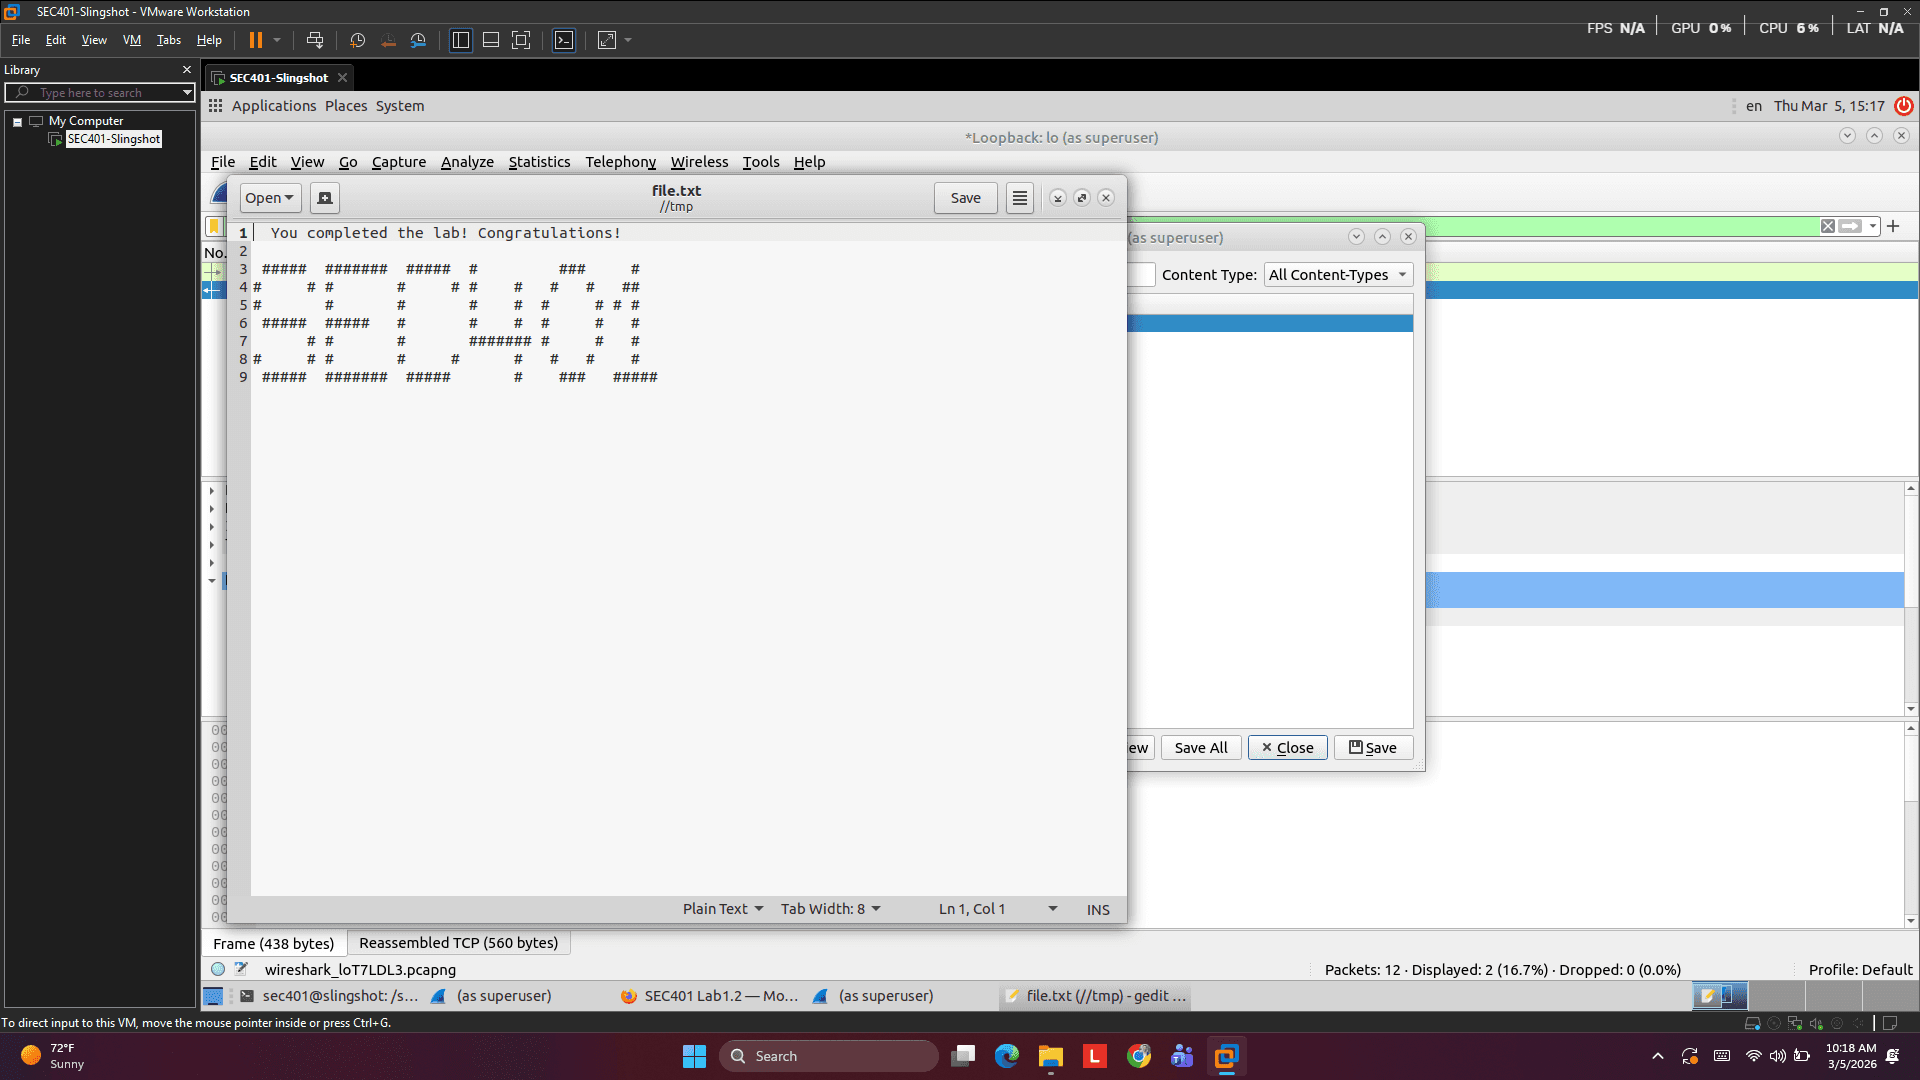1920x1080 pixels.
Task: Toggle the Library sidebar visibility
Action: pos(460,40)
